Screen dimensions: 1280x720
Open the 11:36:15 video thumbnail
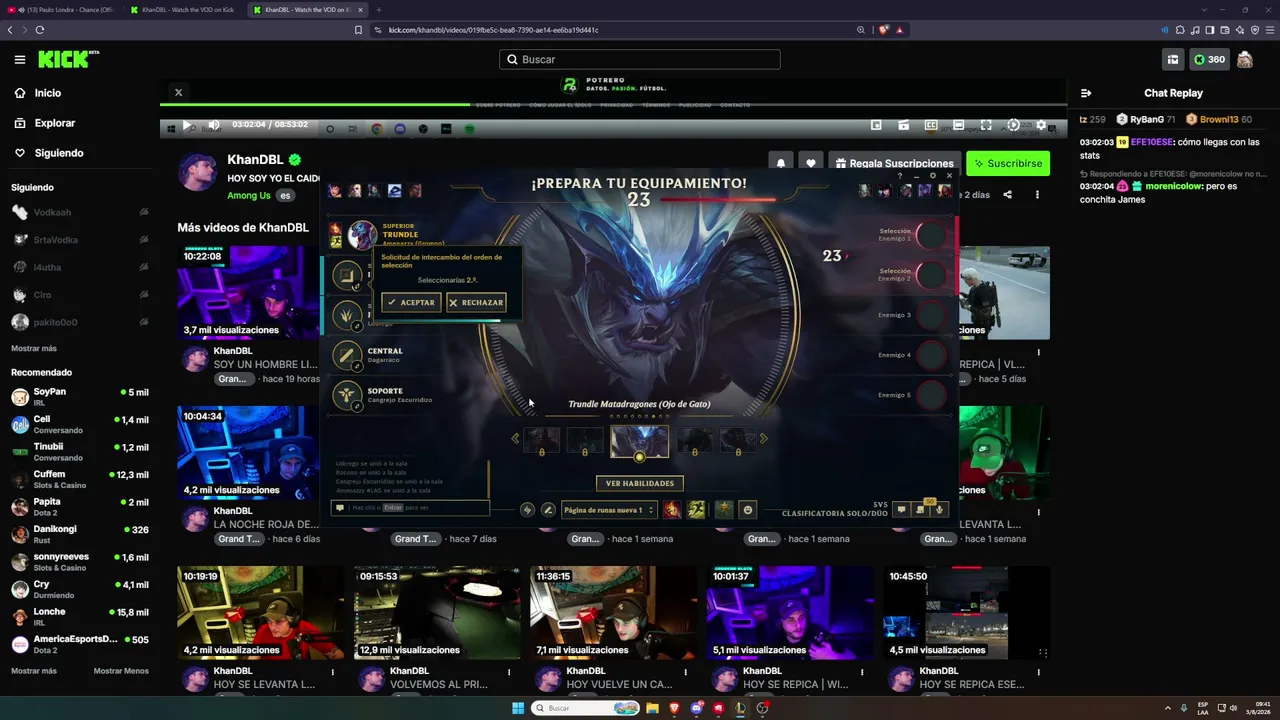tap(613, 613)
